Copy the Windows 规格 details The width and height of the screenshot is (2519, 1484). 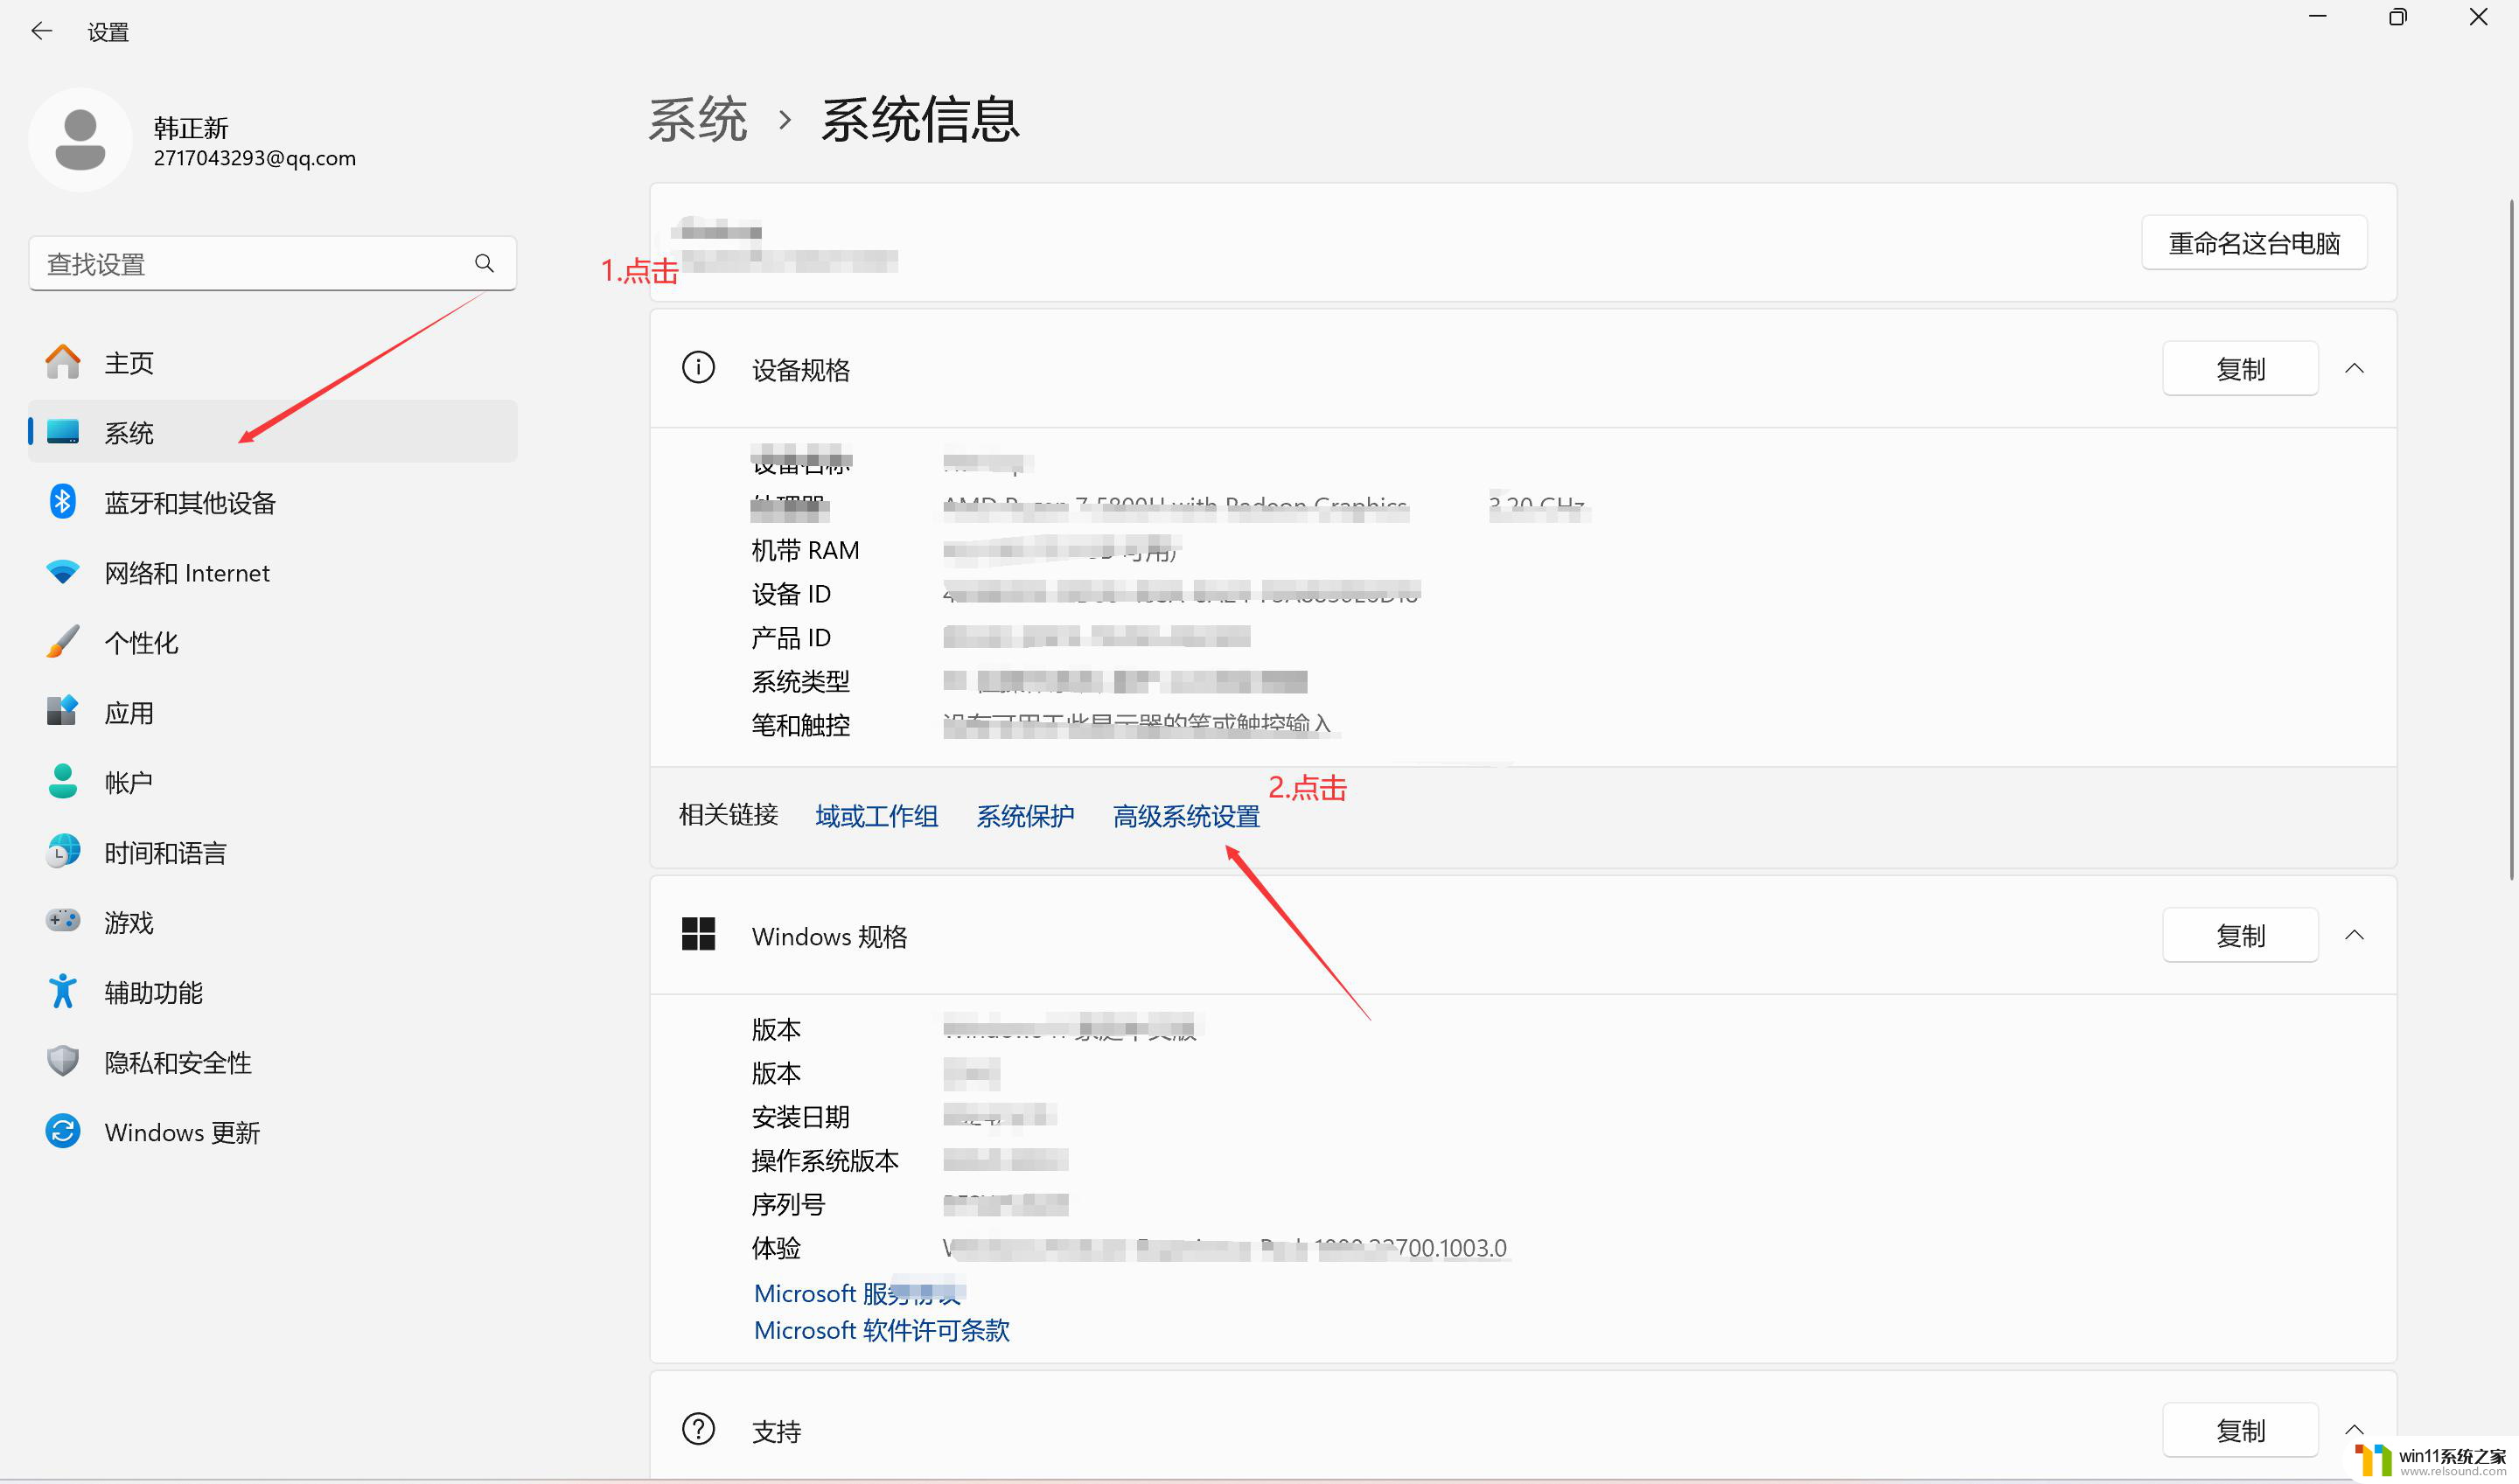click(2240, 936)
